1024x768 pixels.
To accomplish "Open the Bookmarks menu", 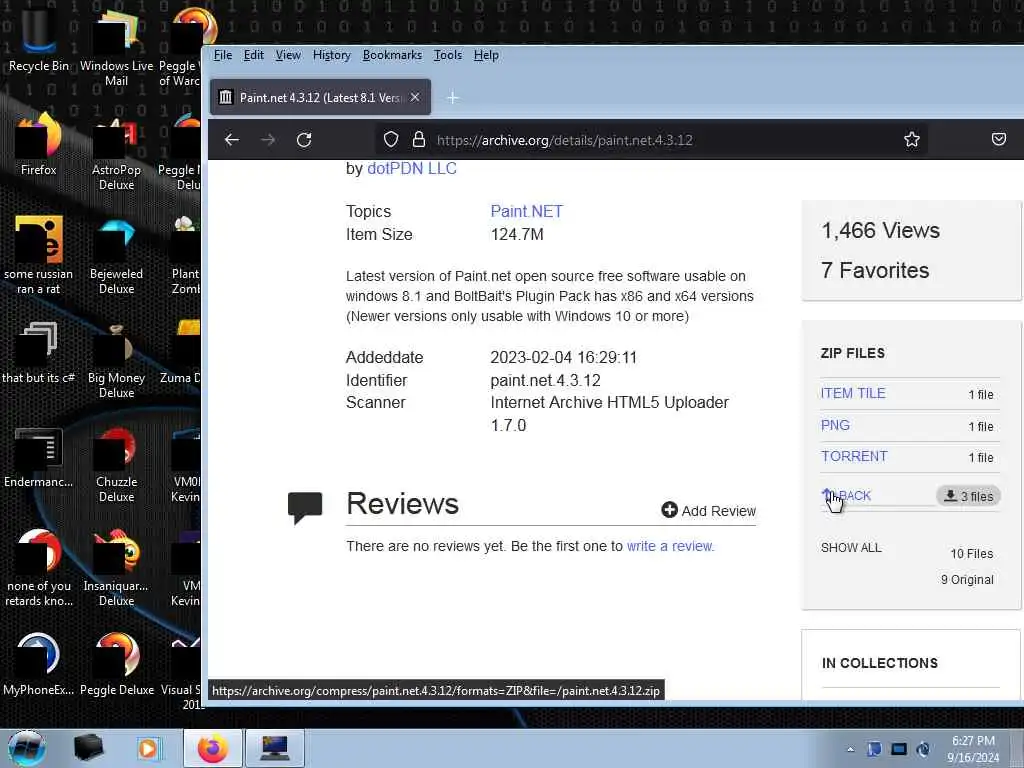I will pyautogui.click(x=392, y=55).
